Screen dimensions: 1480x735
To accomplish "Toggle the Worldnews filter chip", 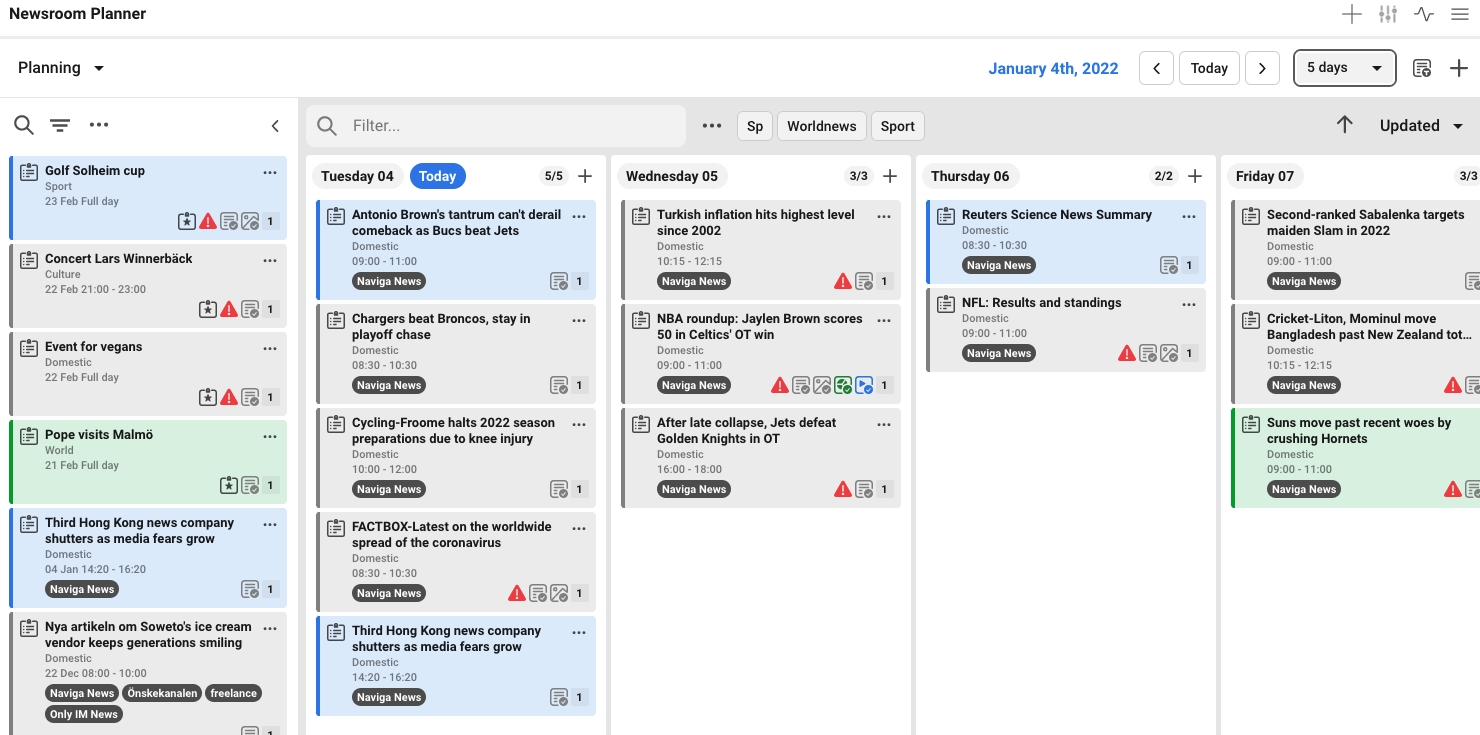I will (x=821, y=126).
